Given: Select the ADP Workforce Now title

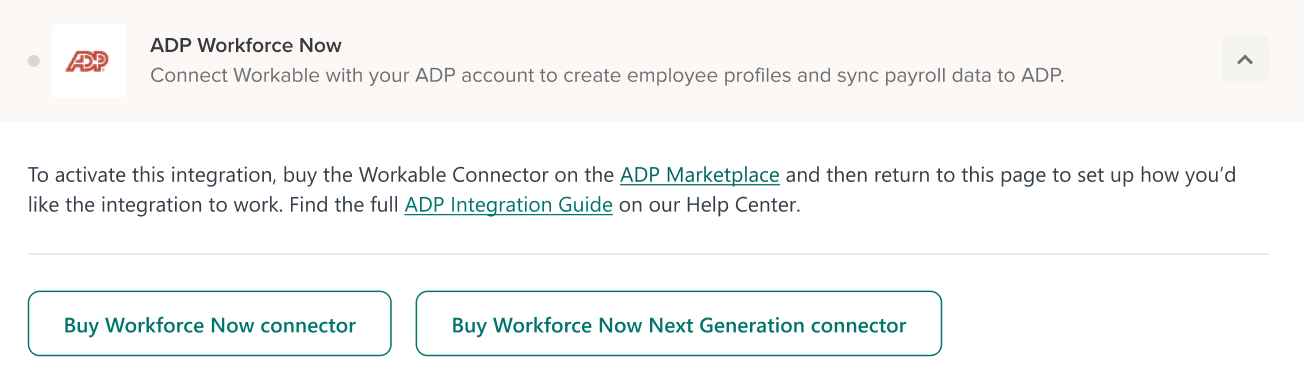Looking at the screenshot, I should tap(246, 45).
